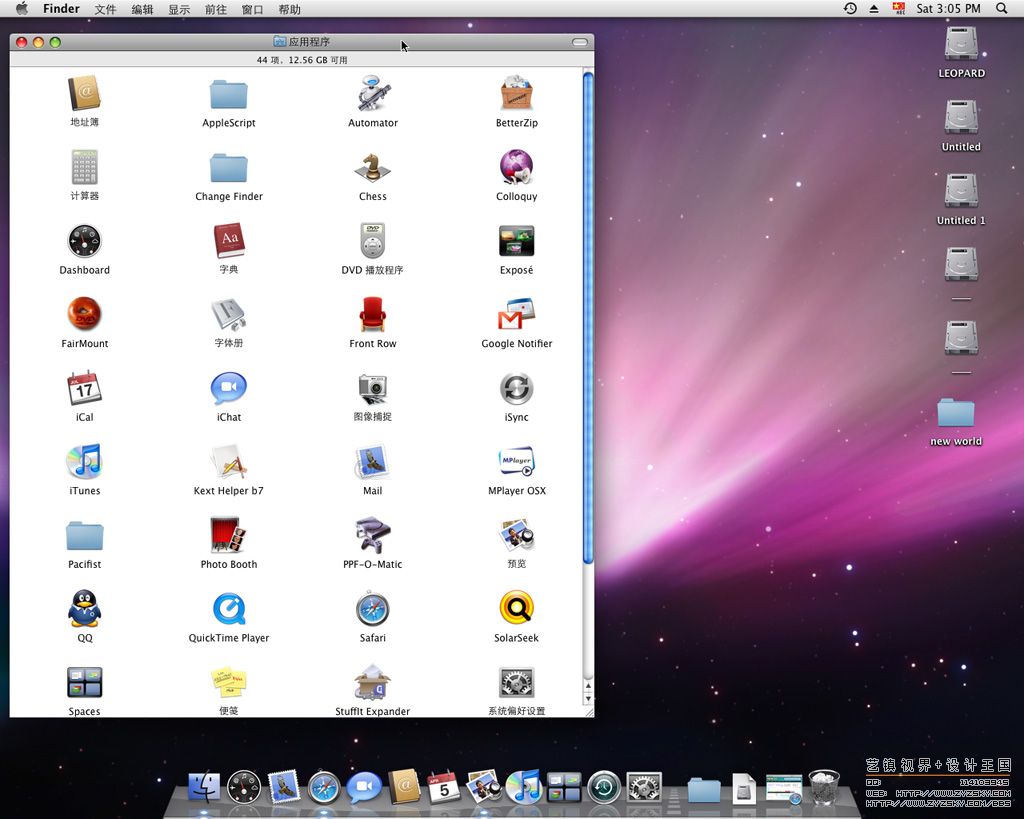Screen dimensions: 1024x819
Task: Click the QuickTime Player icon
Action: pos(229,609)
